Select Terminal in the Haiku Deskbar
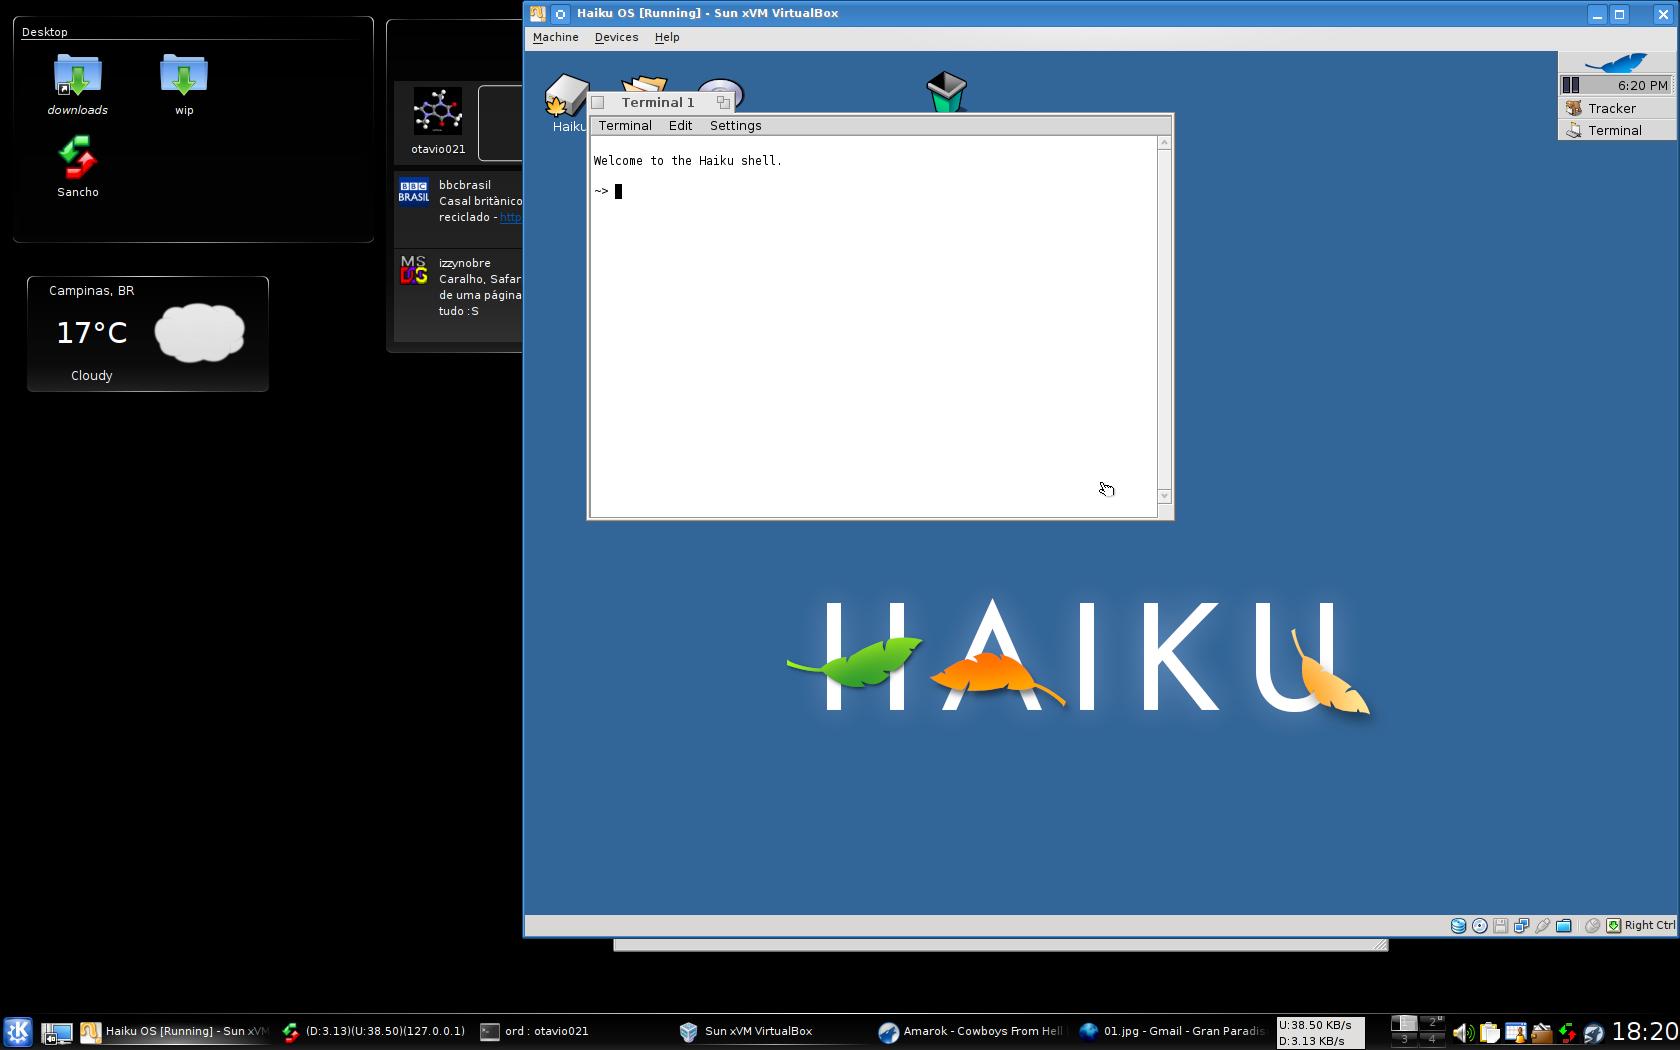 click(1617, 130)
